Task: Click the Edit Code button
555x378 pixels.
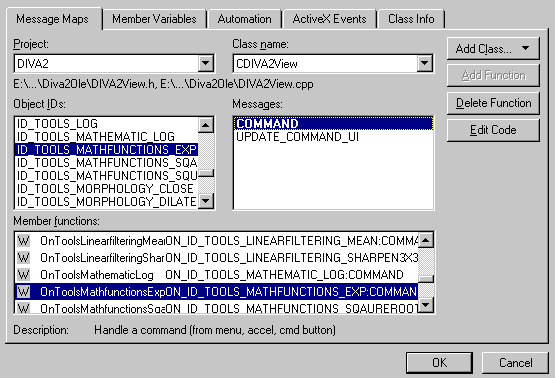Action: (493, 130)
